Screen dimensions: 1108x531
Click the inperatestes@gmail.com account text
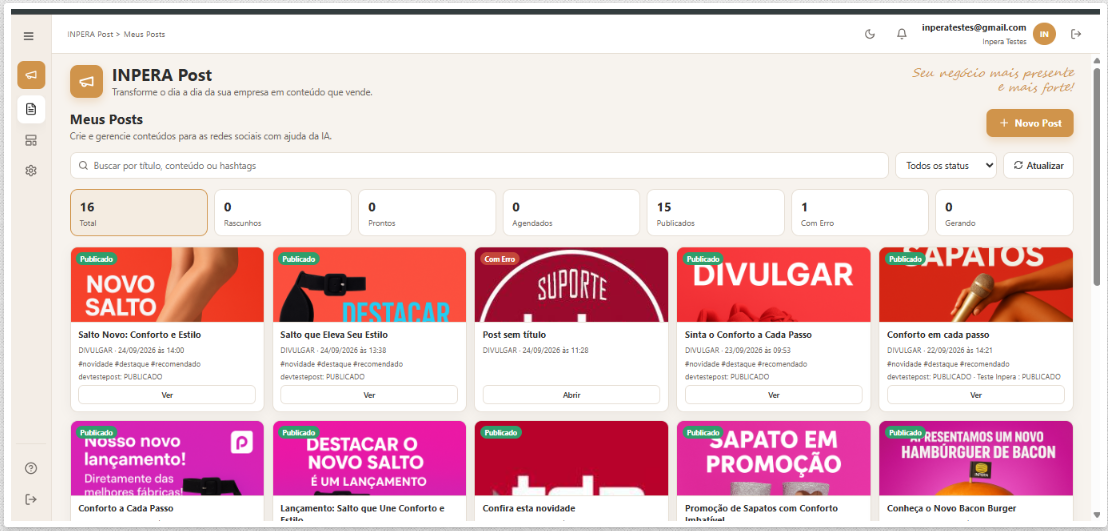[x=974, y=28]
